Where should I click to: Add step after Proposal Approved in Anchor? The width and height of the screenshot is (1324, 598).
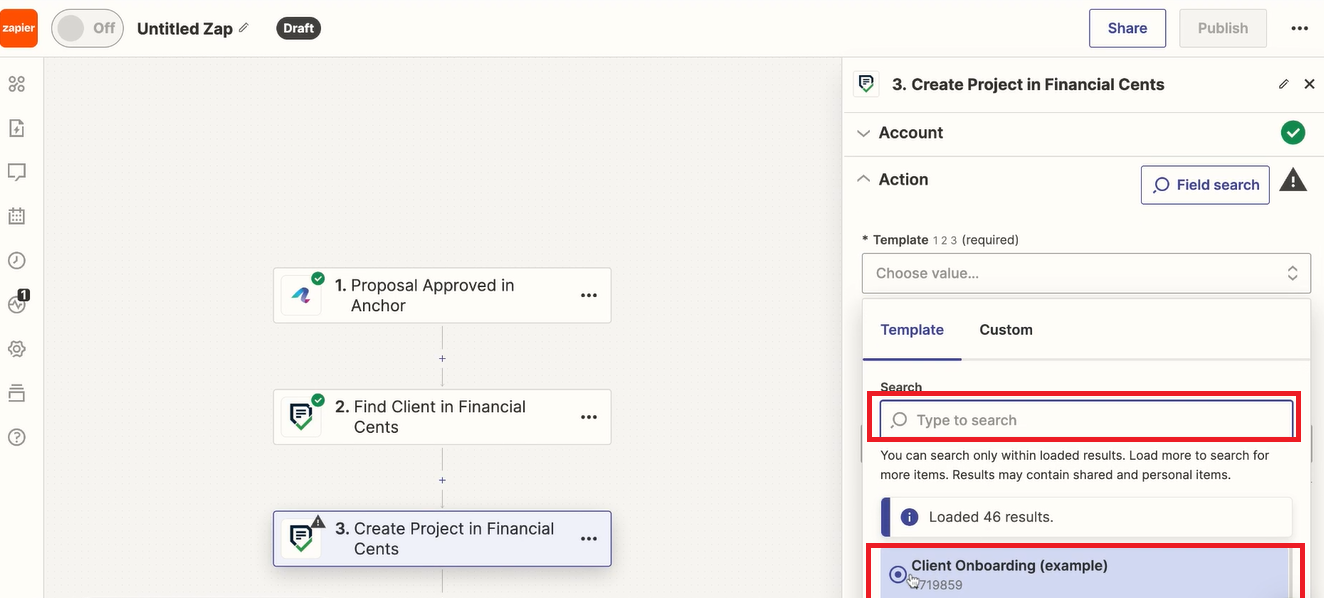[x=442, y=358]
